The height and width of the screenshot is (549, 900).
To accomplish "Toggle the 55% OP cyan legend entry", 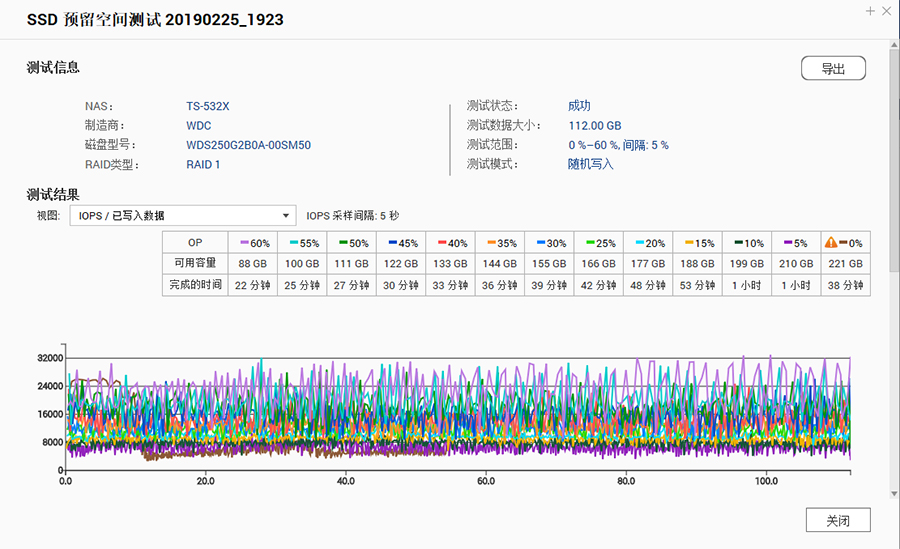I will (x=303, y=242).
